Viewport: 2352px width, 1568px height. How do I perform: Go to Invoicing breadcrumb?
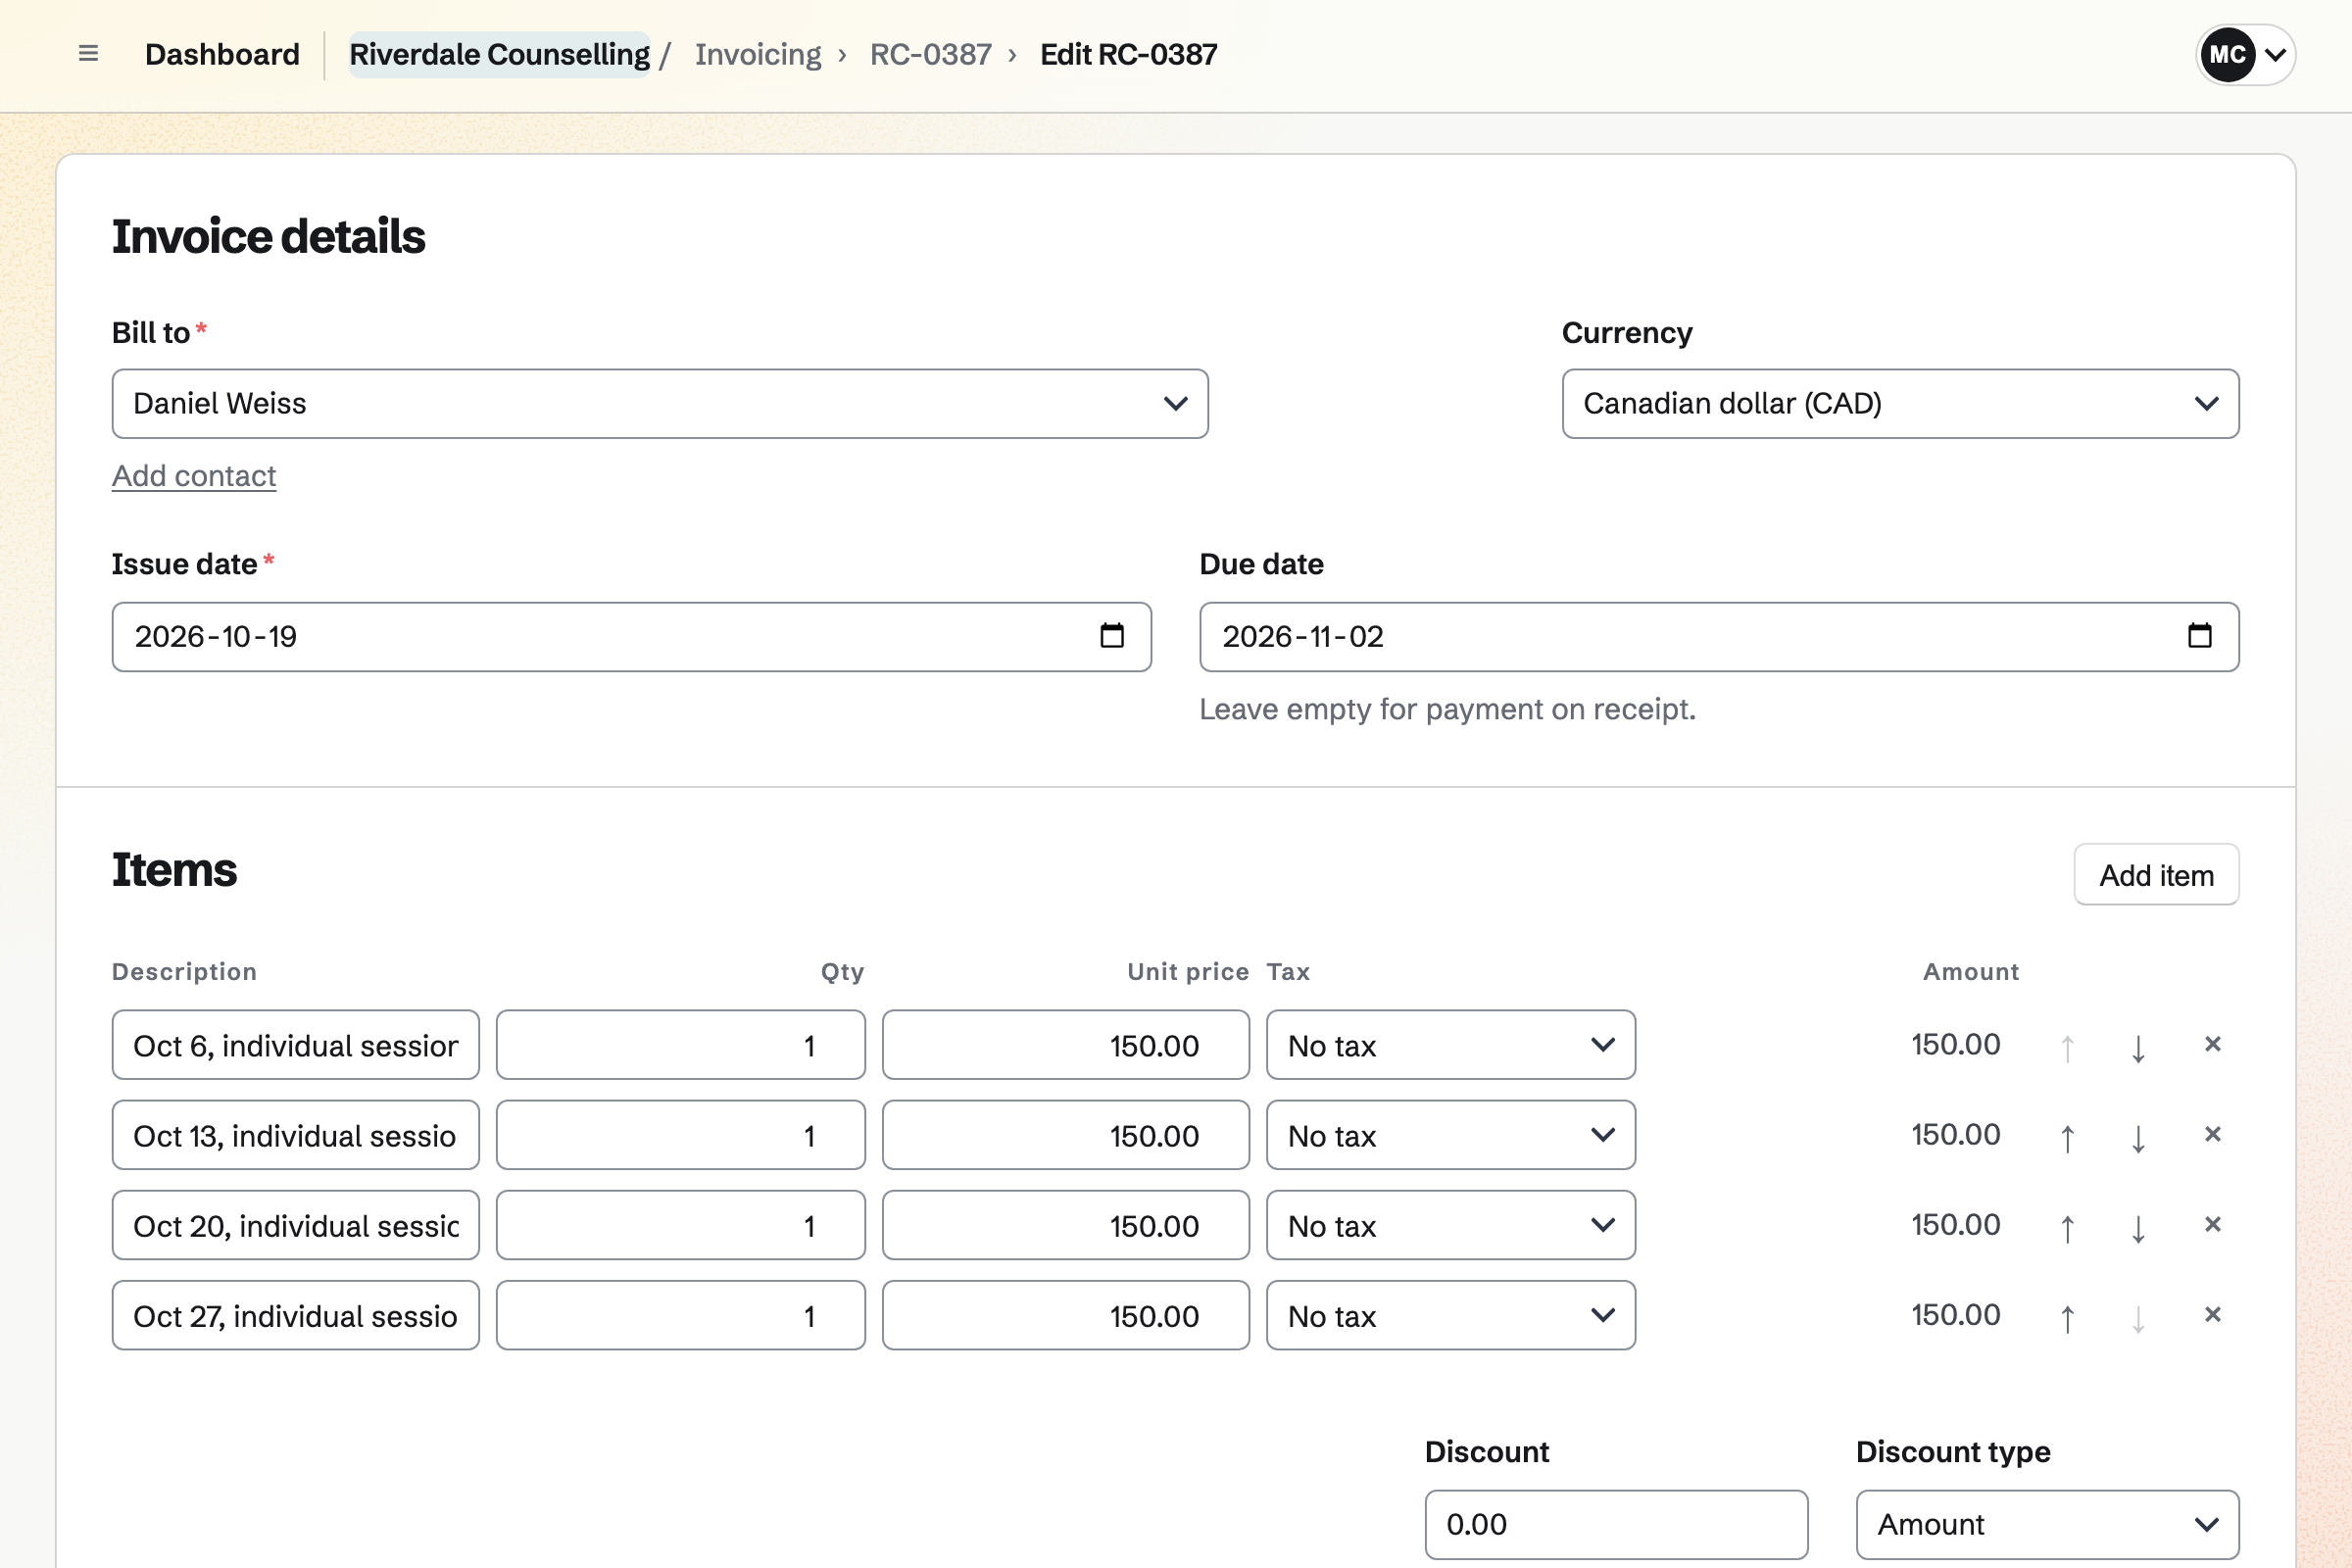coord(758,54)
